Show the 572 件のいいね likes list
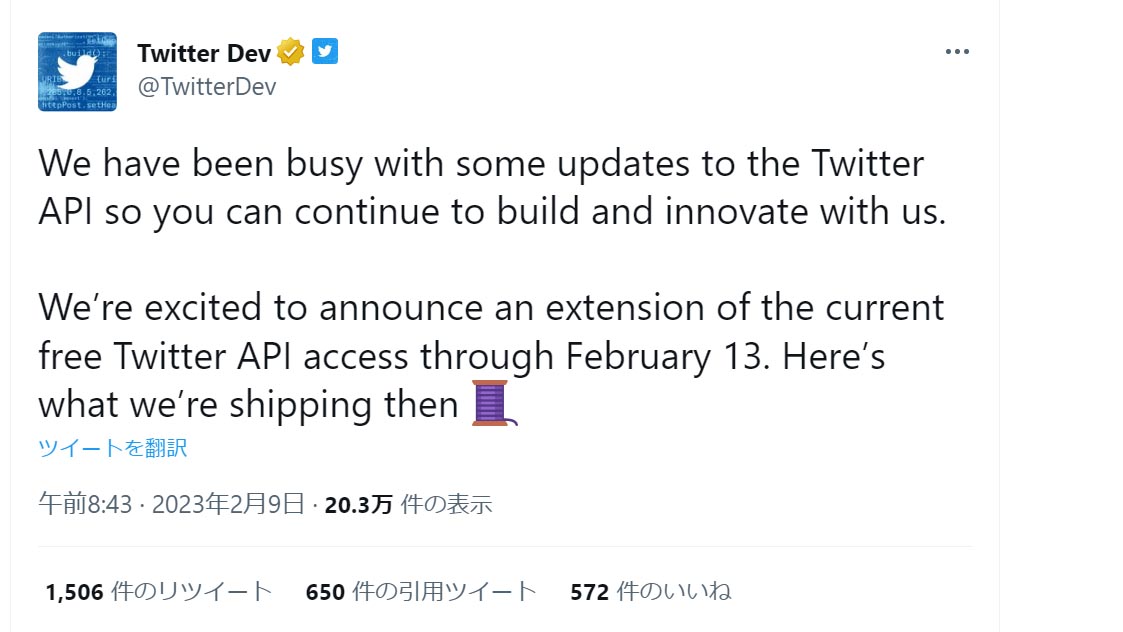 click(x=650, y=592)
